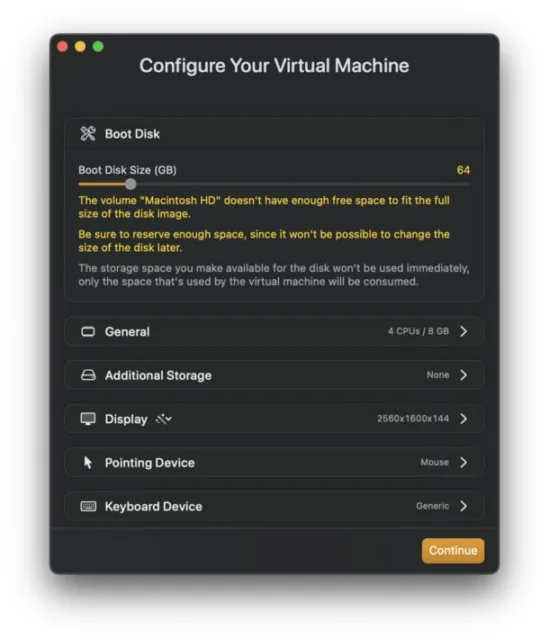Viewport: 549px width, 640px height.
Task: Click the sparkle icon next to Display
Action: pos(163,419)
